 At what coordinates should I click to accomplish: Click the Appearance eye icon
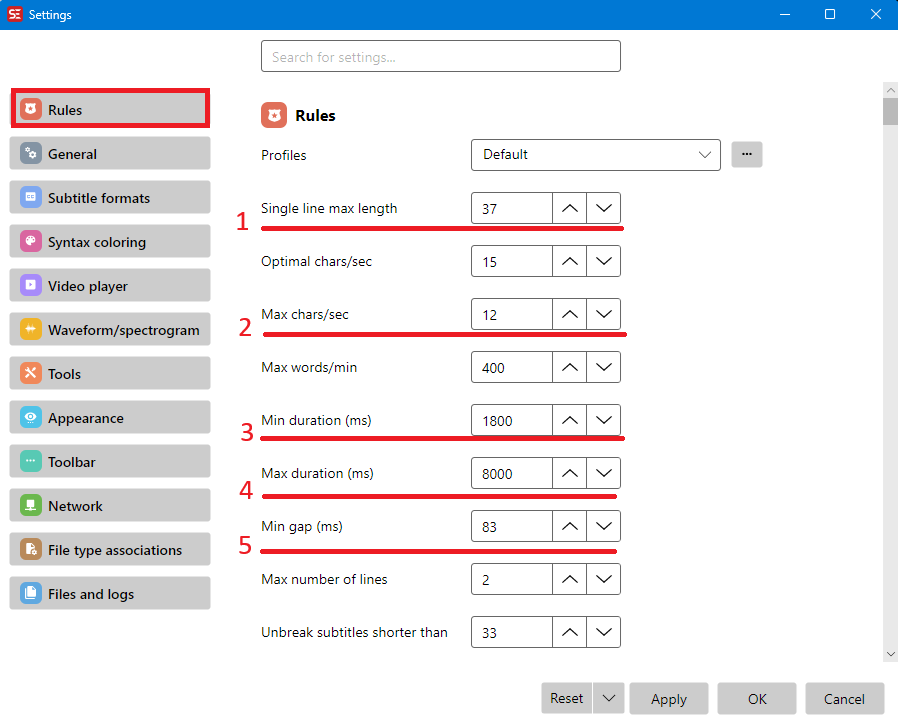[x=30, y=417]
